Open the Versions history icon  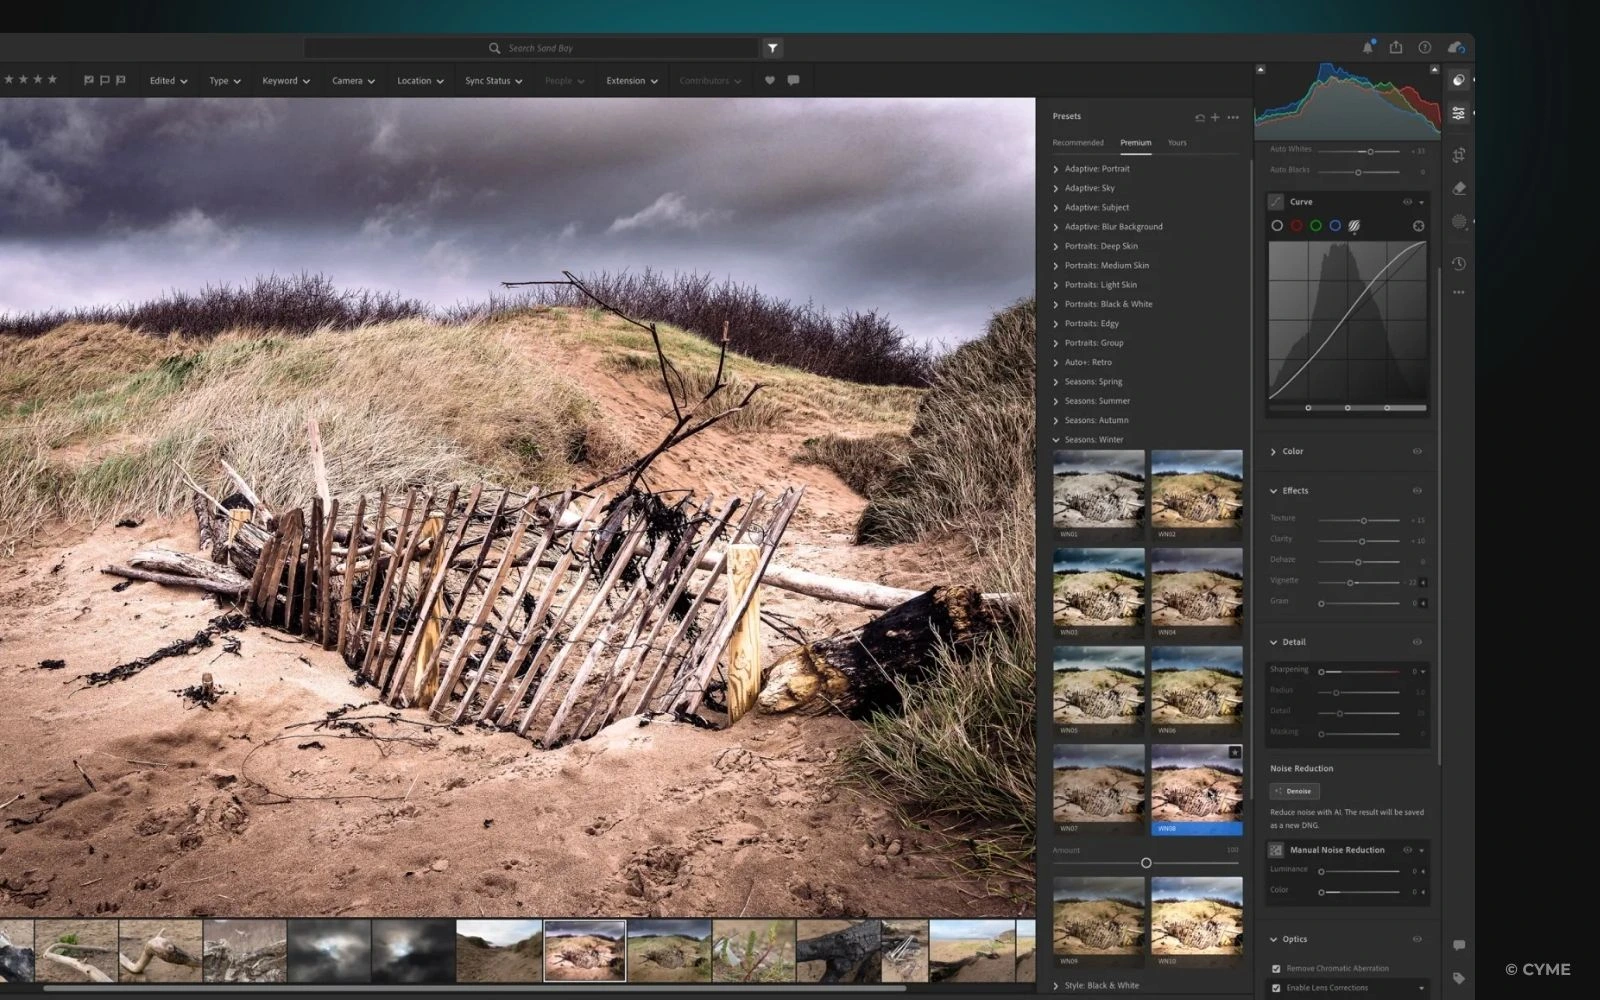(1459, 264)
